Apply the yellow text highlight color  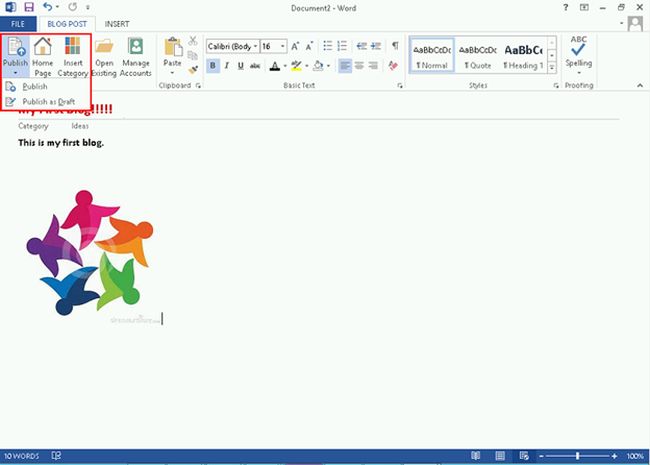(296, 66)
